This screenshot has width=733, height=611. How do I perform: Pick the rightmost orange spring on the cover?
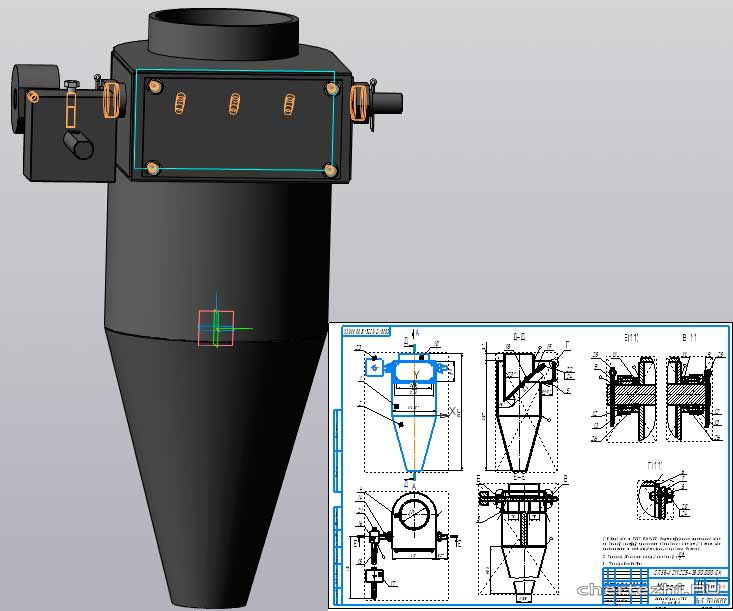point(290,103)
